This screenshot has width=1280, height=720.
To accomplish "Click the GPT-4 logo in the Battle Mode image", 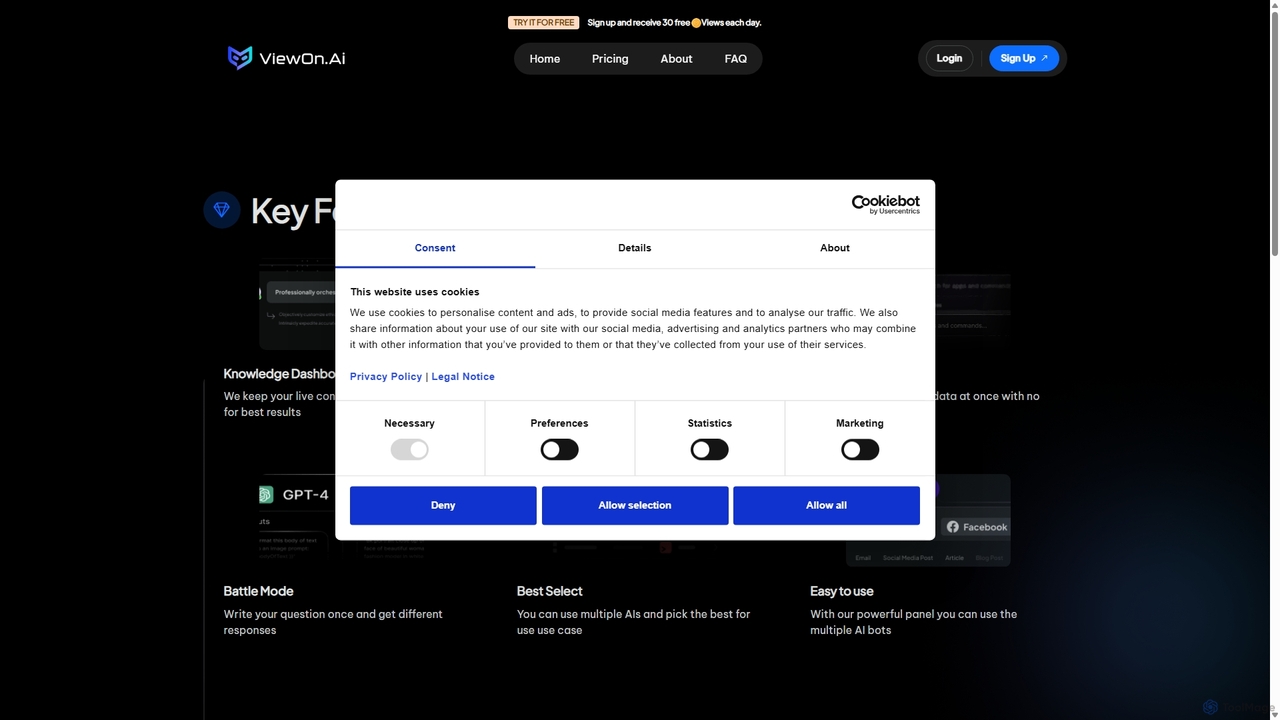I will (x=266, y=495).
